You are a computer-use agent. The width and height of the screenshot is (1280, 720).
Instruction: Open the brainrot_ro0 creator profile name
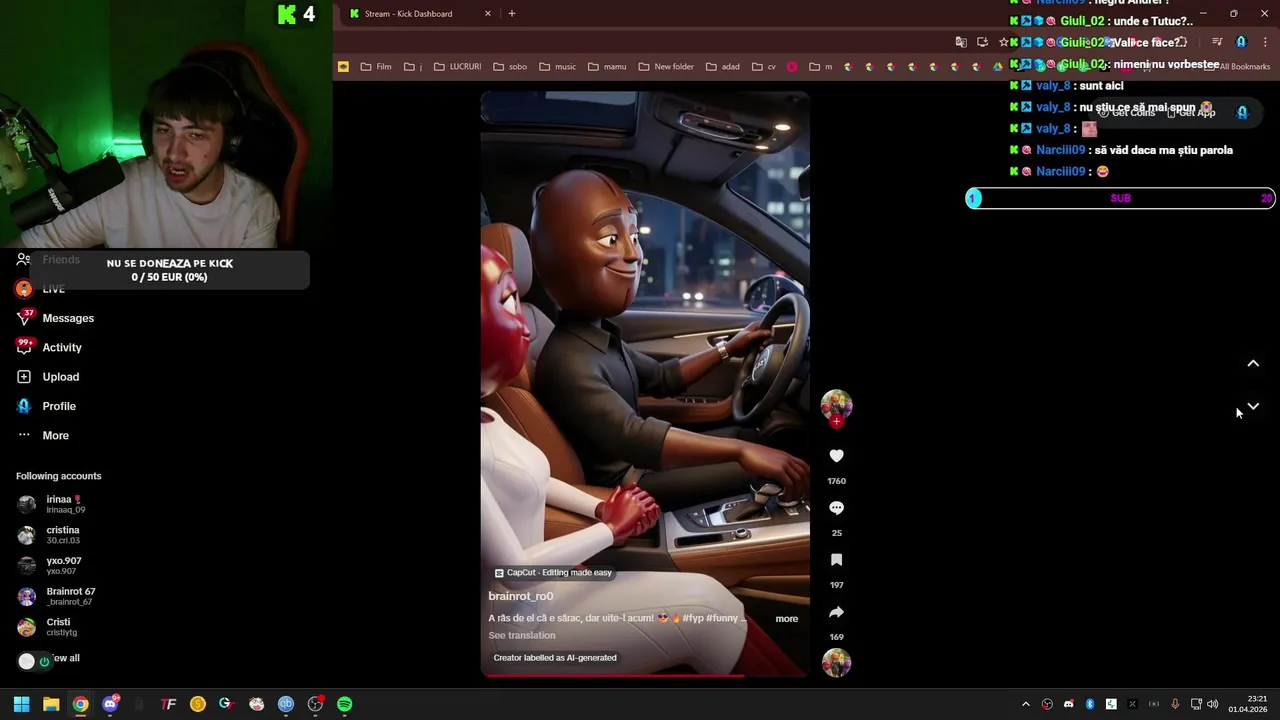click(x=521, y=596)
